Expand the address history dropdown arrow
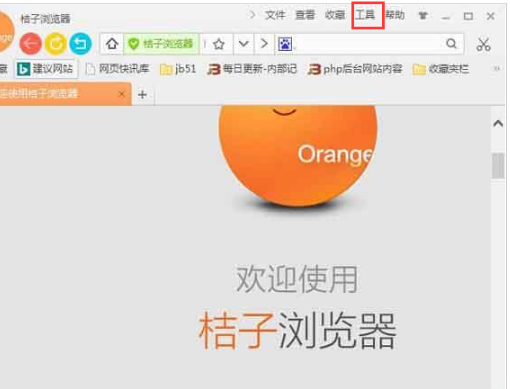Viewport: 510px width, 389px height. pyautogui.click(x=244, y=44)
